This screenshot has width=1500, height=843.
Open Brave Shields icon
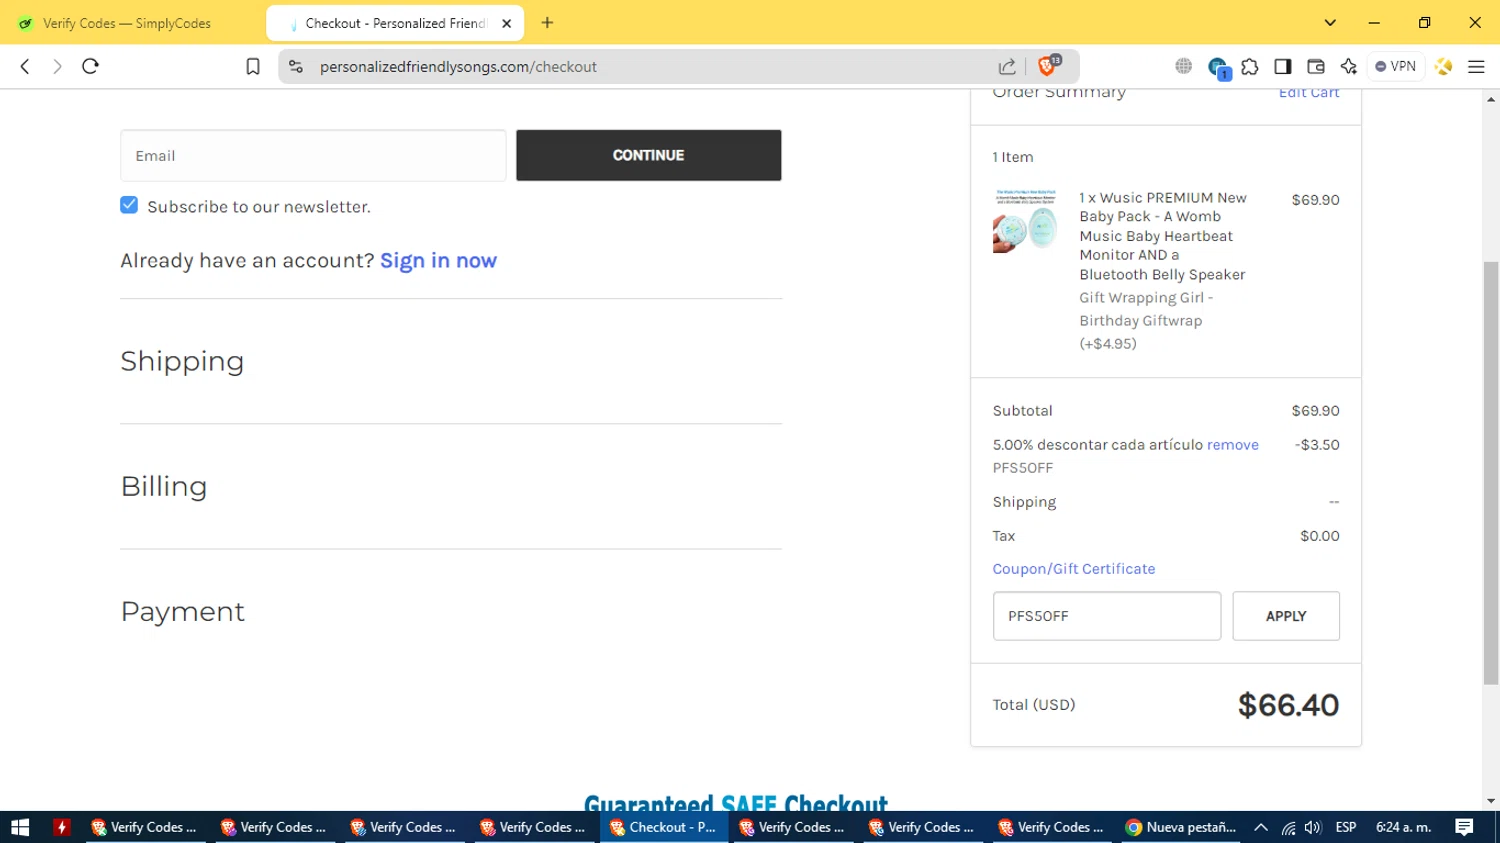(x=1048, y=66)
